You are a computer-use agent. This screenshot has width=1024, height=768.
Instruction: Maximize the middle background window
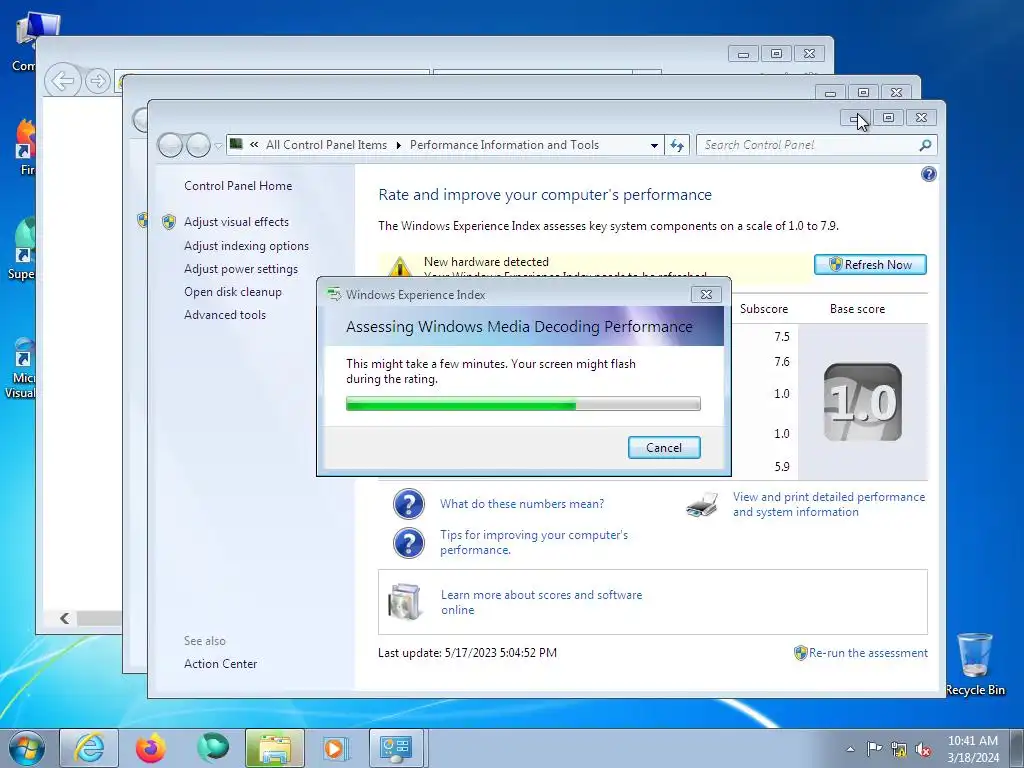[863, 93]
